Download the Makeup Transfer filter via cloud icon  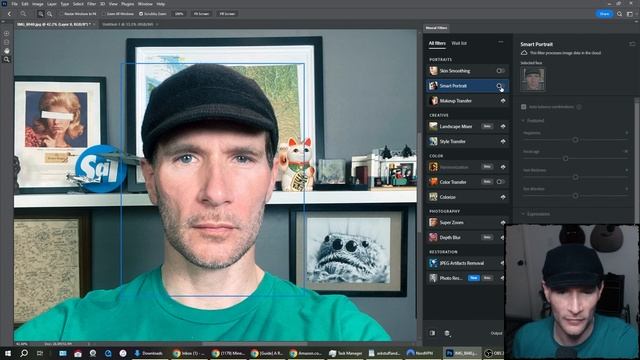point(503,101)
